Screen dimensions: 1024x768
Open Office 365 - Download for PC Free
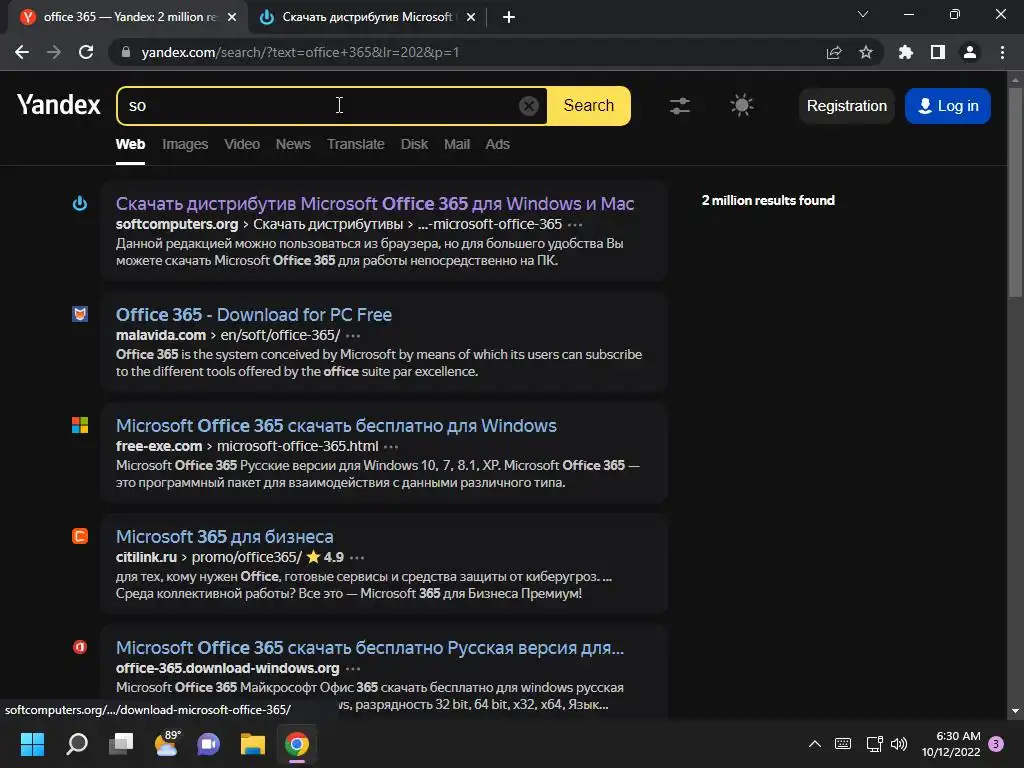[x=253, y=315]
